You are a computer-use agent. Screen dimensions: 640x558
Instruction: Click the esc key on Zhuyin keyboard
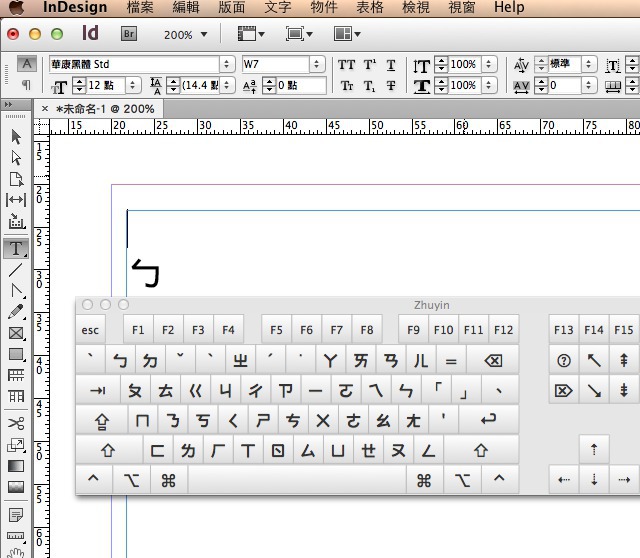point(90,329)
